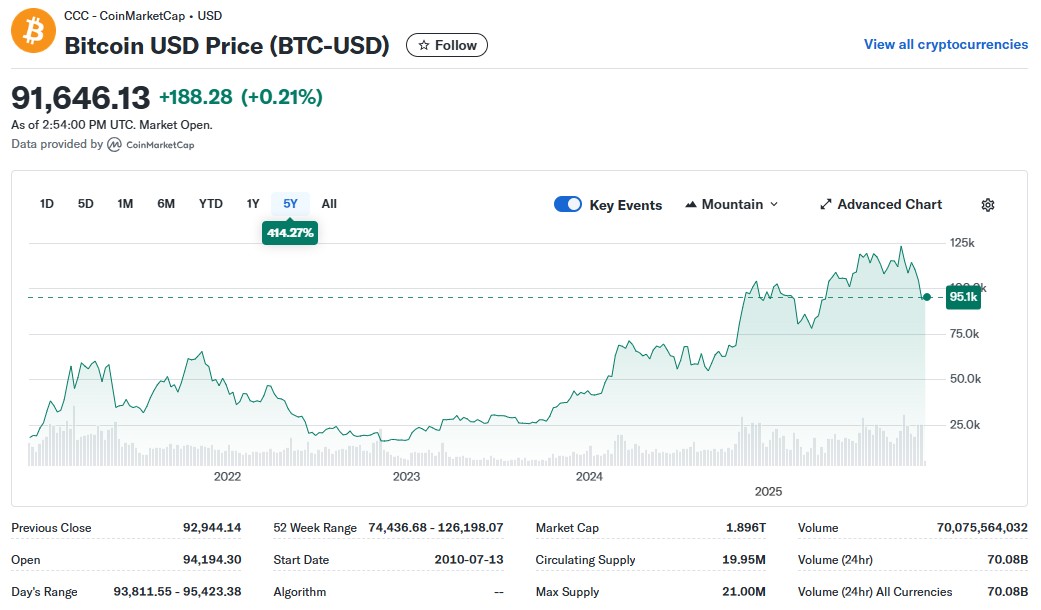Show the 1Y price chart
1041x610 pixels.
[x=253, y=204]
